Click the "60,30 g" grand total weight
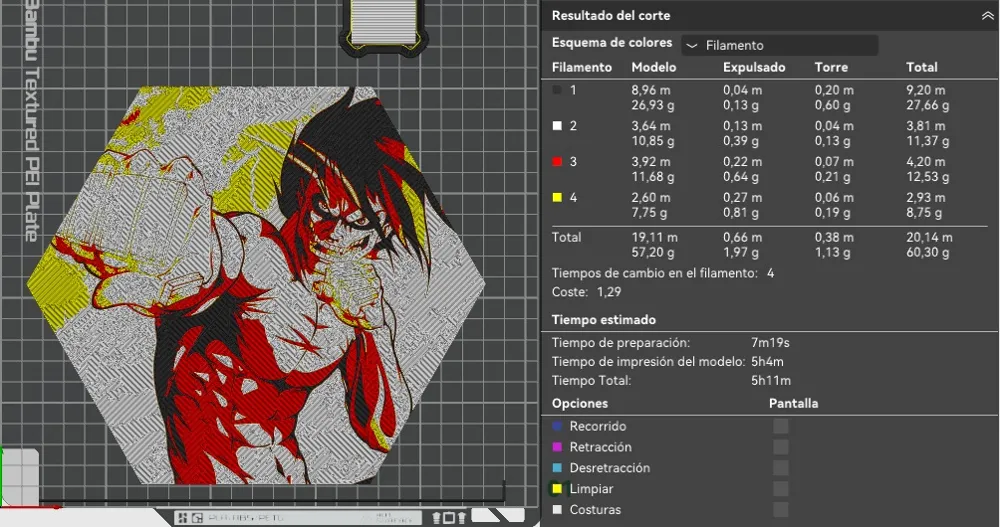The image size is (1000, 527). (928, 253)
